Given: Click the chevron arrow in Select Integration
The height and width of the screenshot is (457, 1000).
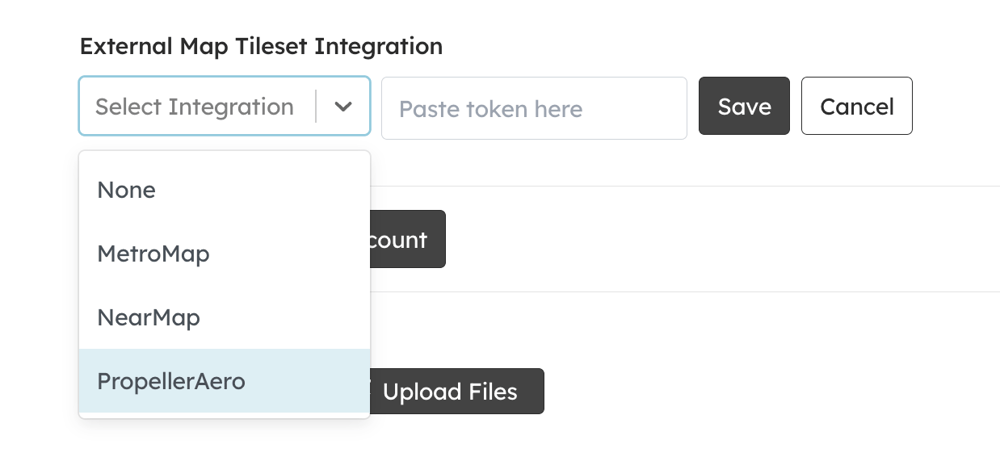Looking at the screenshot, I should click(x=343, y=106).
